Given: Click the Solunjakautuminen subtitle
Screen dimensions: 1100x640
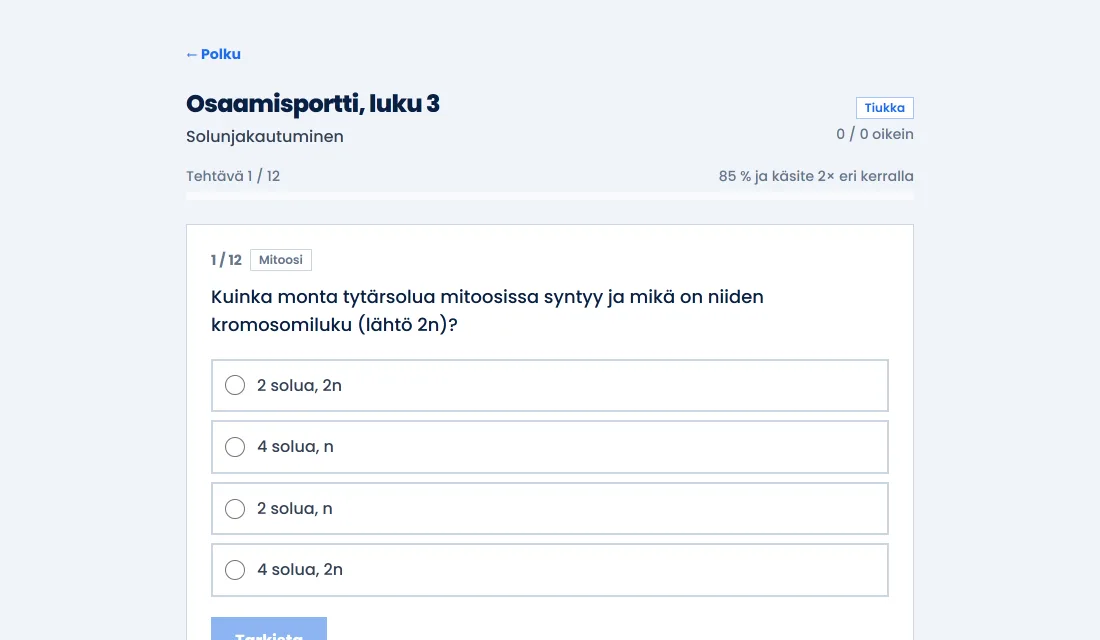Looking at the screenshot, I should pos(264,137).
